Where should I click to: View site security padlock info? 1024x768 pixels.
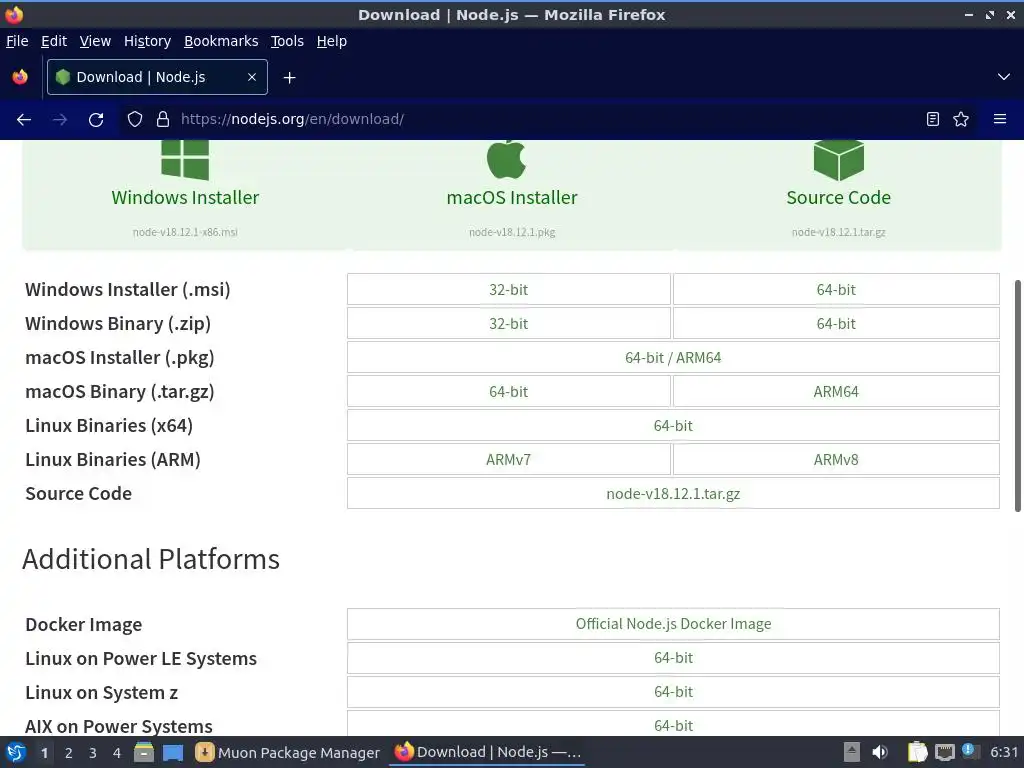(x=163, y=120)
